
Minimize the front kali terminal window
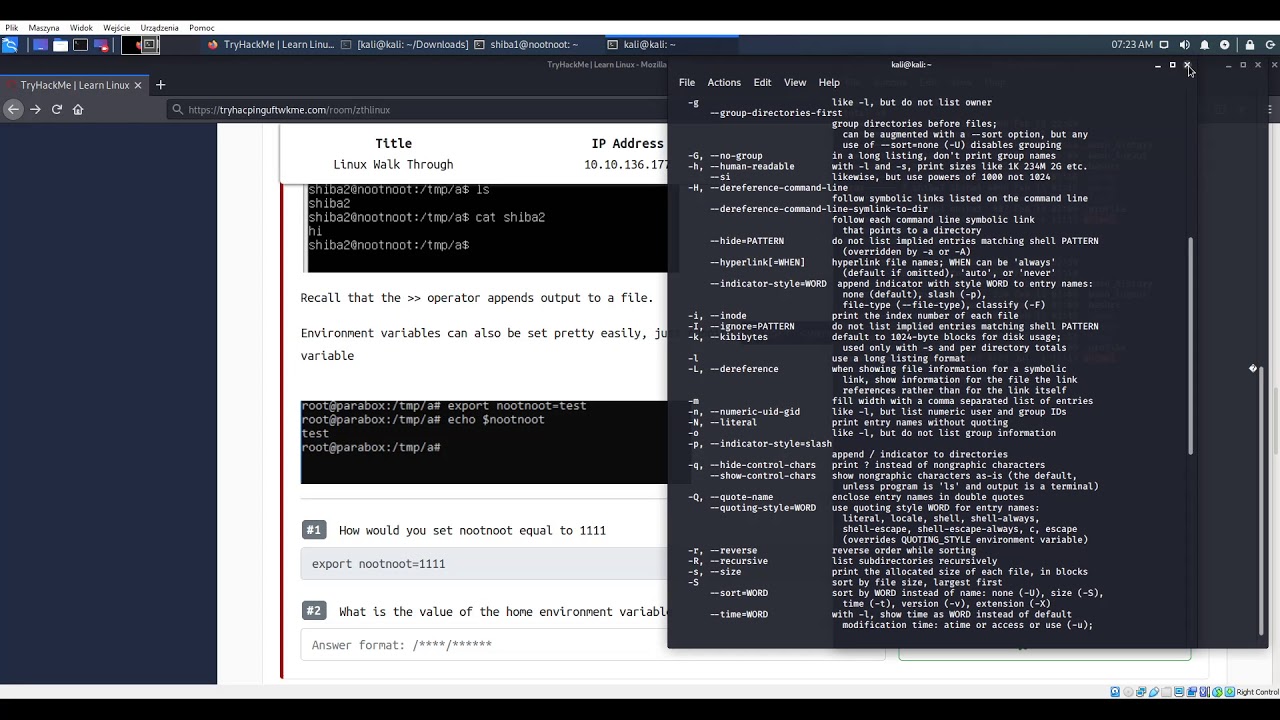click(x=1158, y=65)
